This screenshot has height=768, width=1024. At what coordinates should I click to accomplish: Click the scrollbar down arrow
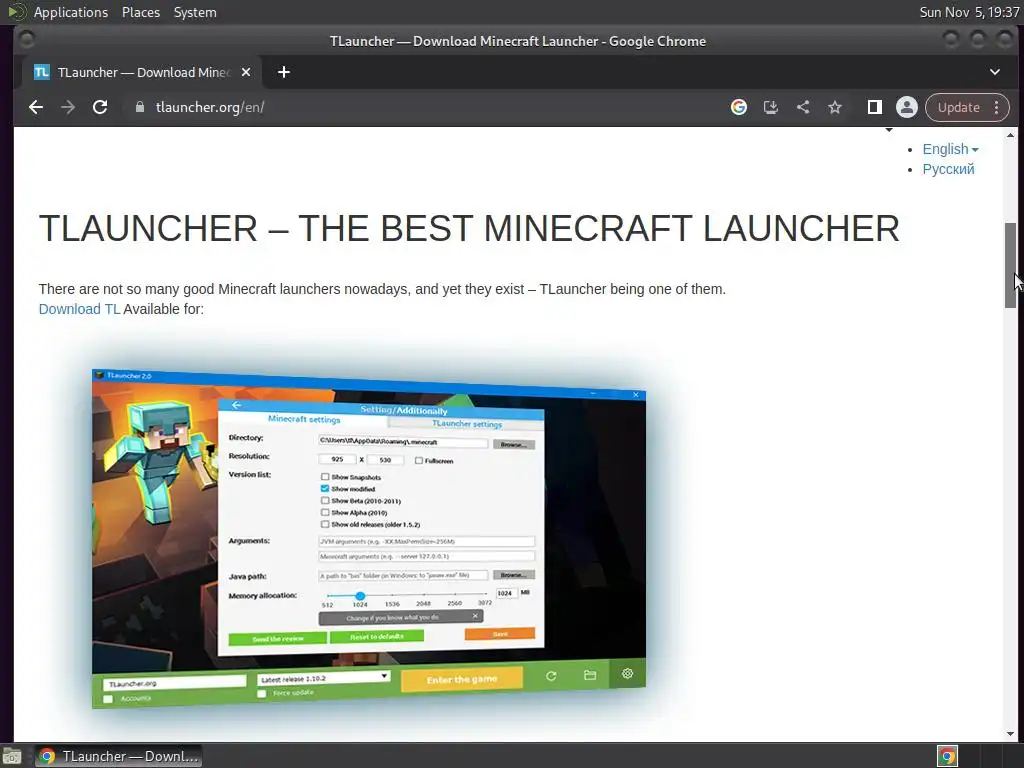tap(1010, 734)
